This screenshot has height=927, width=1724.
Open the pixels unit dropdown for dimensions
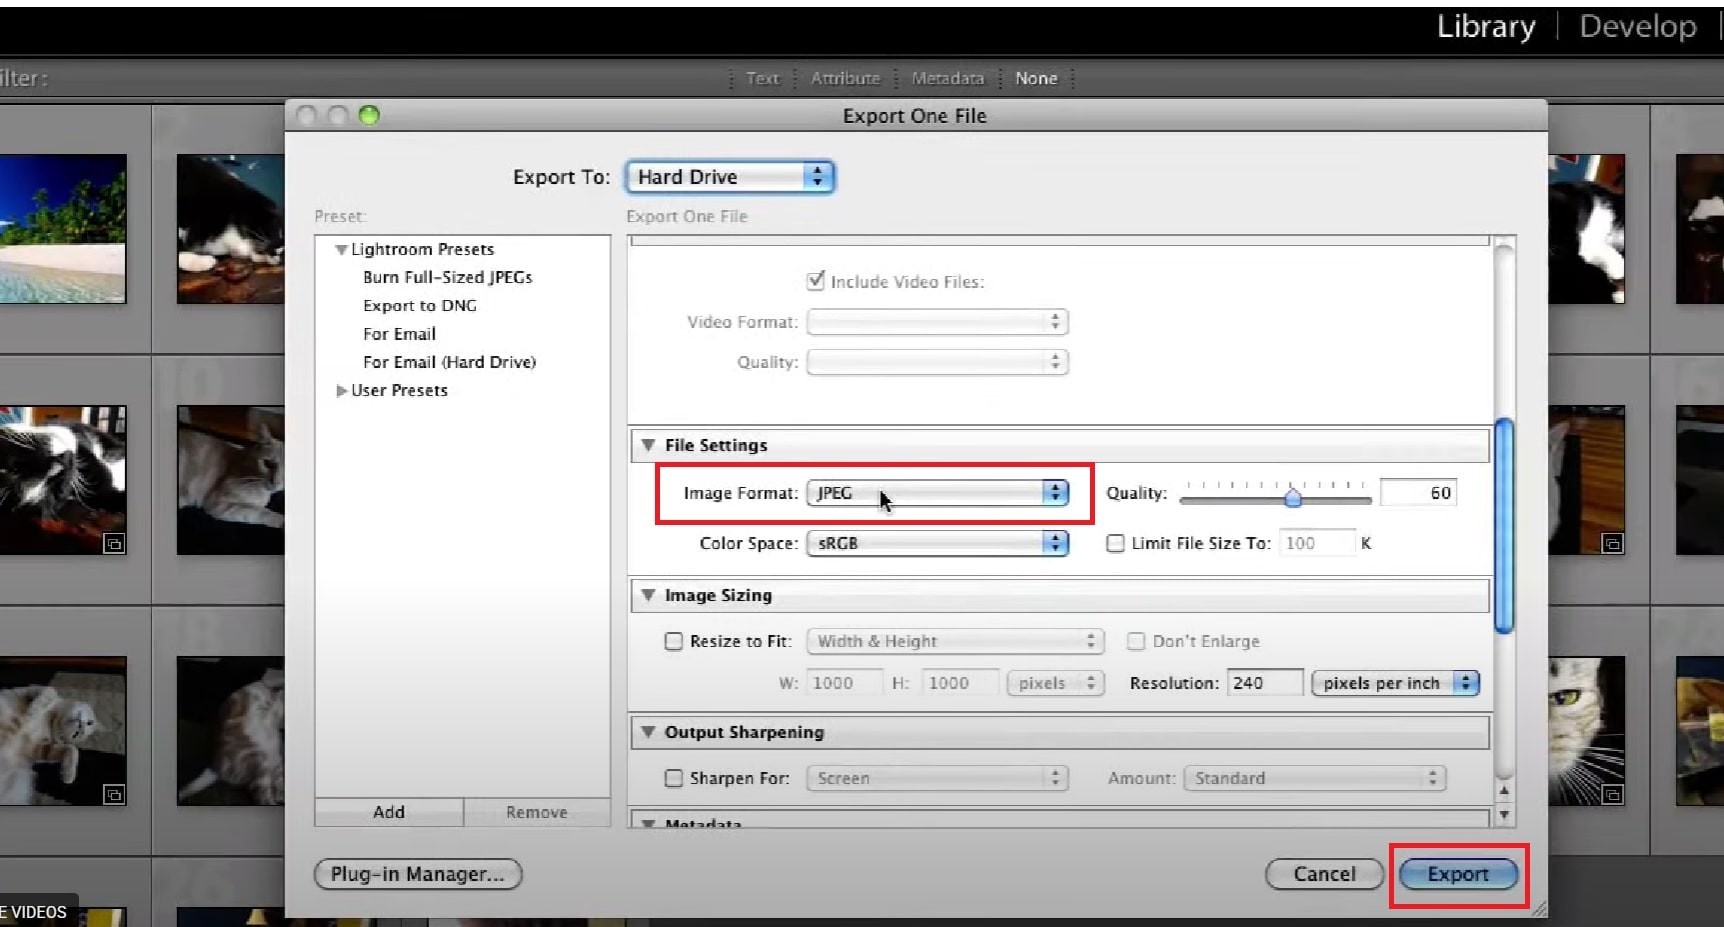1055,683
